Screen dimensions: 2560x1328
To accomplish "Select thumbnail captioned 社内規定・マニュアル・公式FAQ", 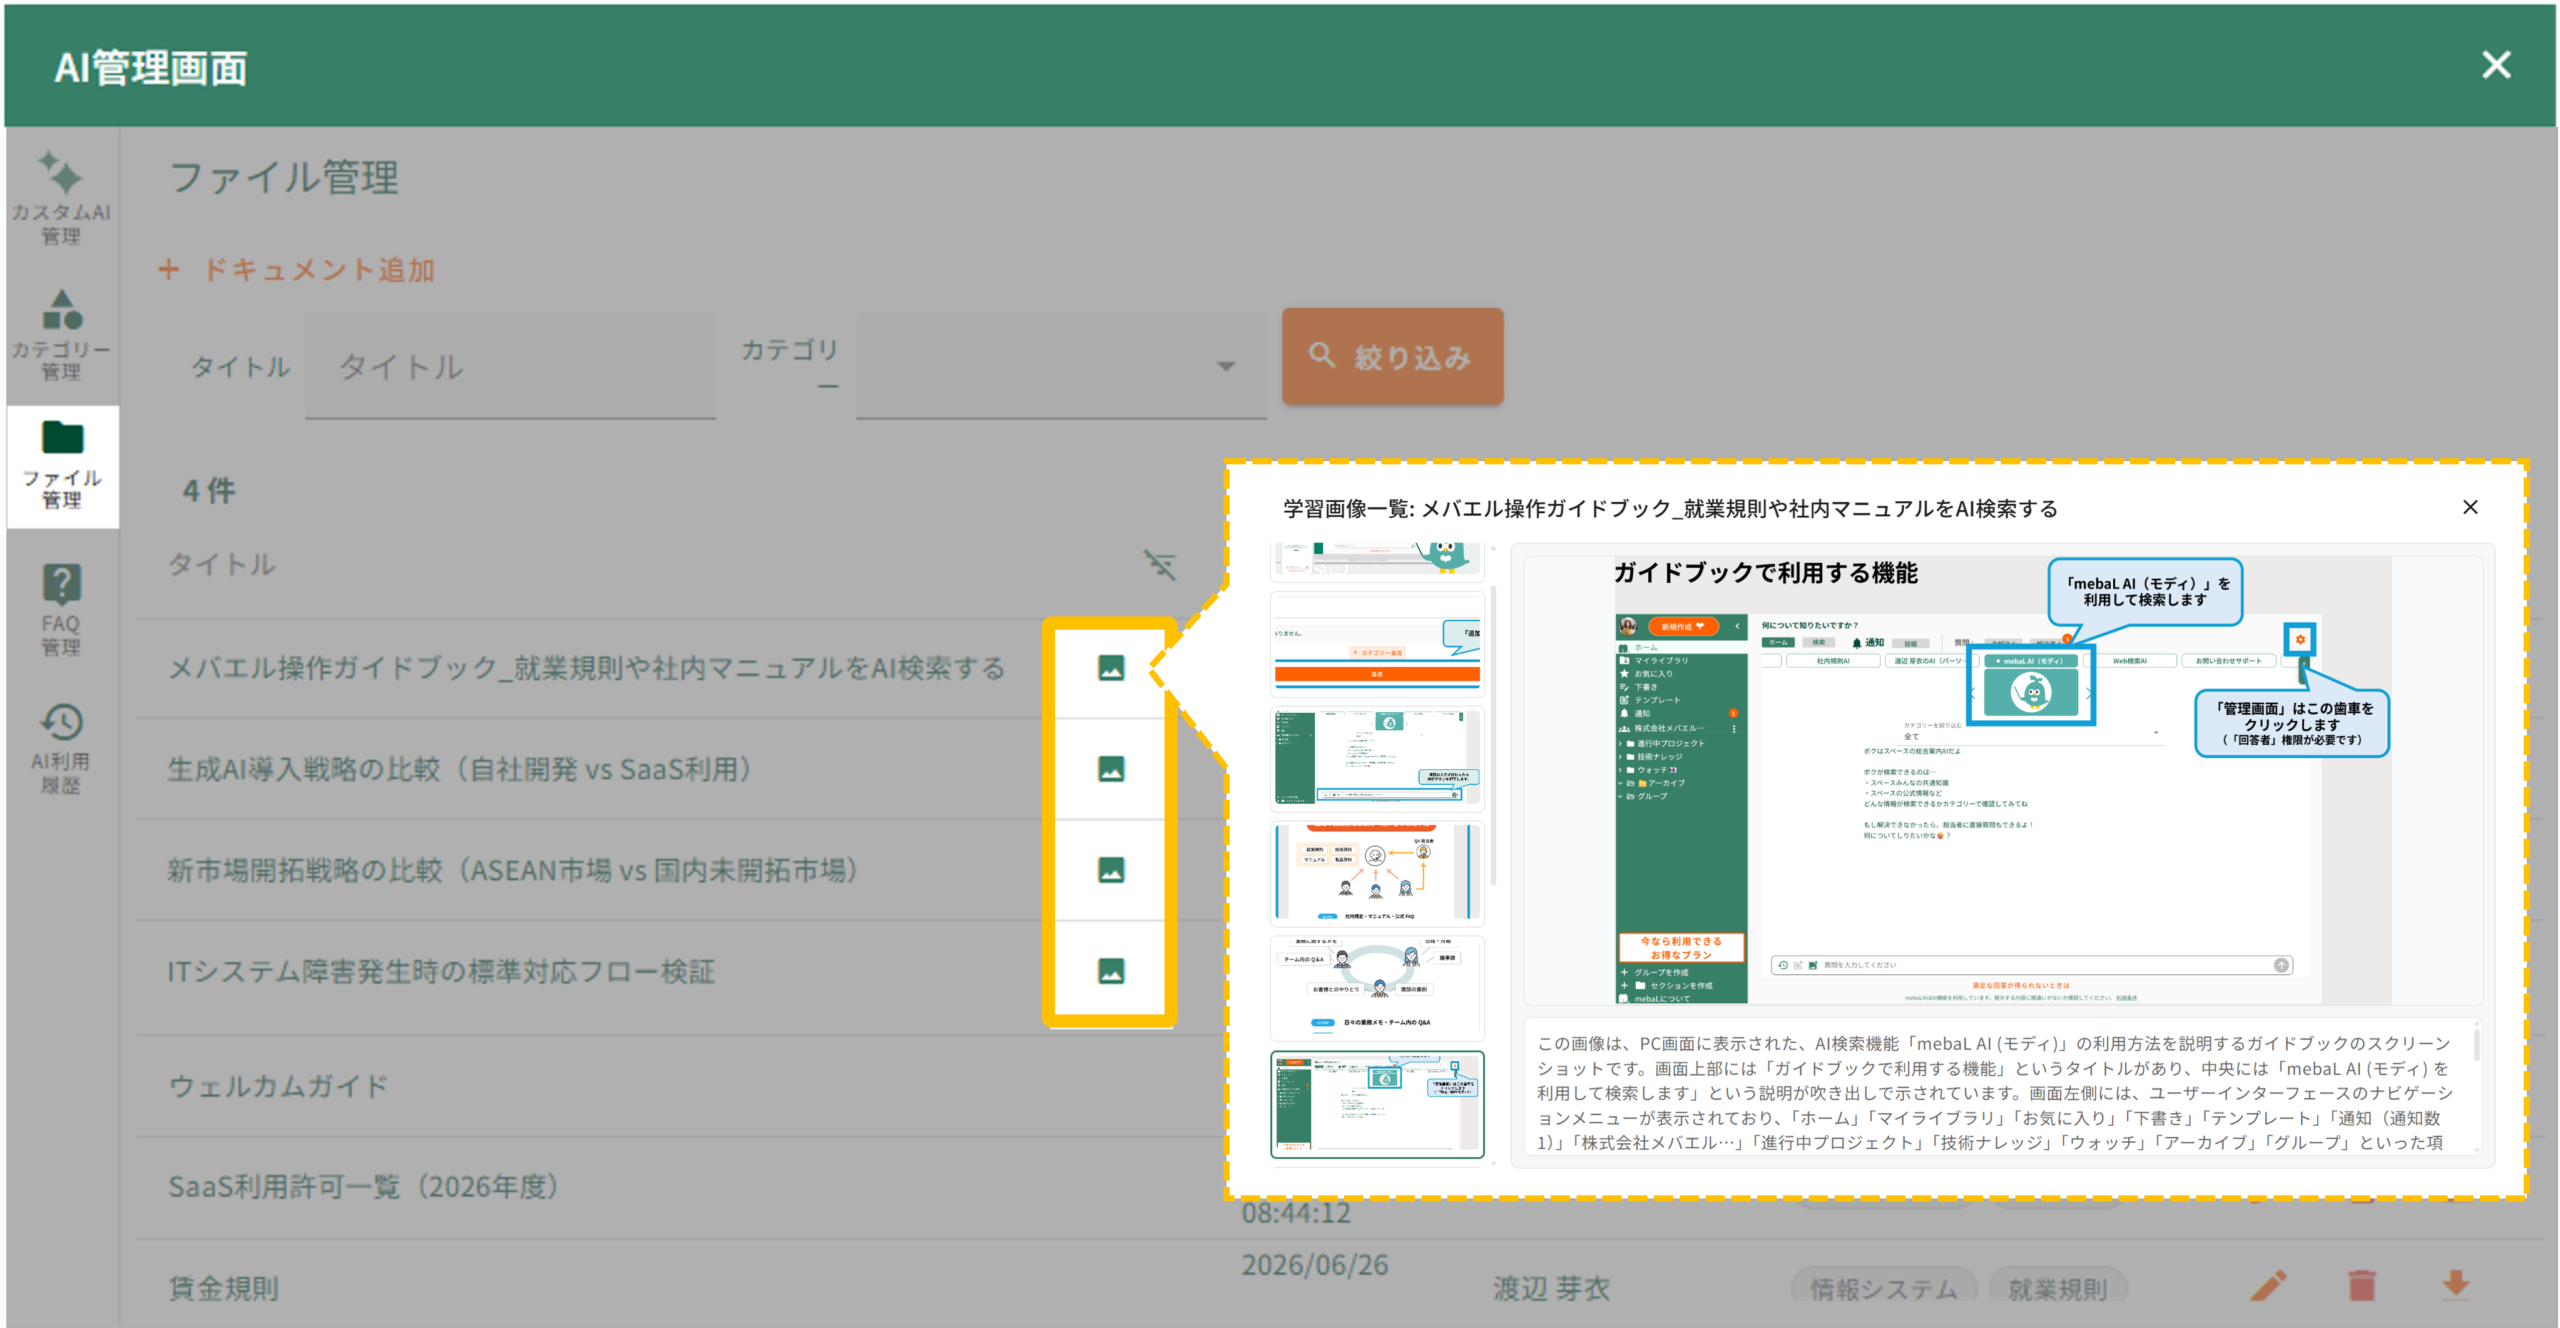I will (x=1377, y=874).
